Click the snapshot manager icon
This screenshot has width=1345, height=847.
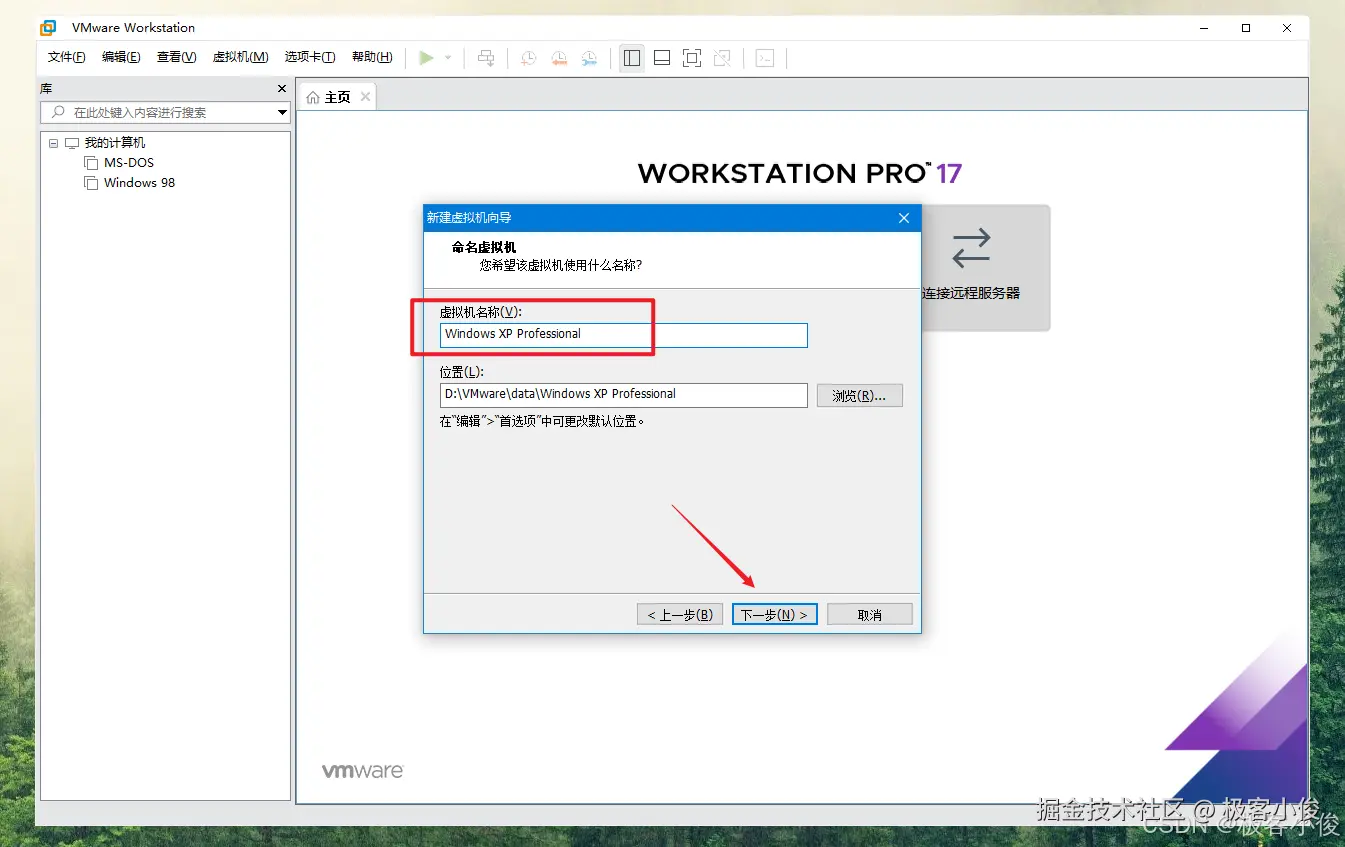pyautogui.click(x=590, y=58)
